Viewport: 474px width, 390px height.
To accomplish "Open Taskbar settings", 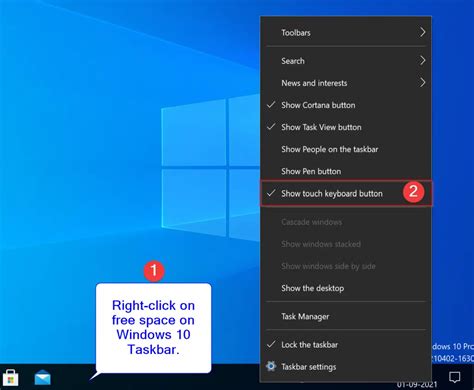I will [x=346, y=366].
